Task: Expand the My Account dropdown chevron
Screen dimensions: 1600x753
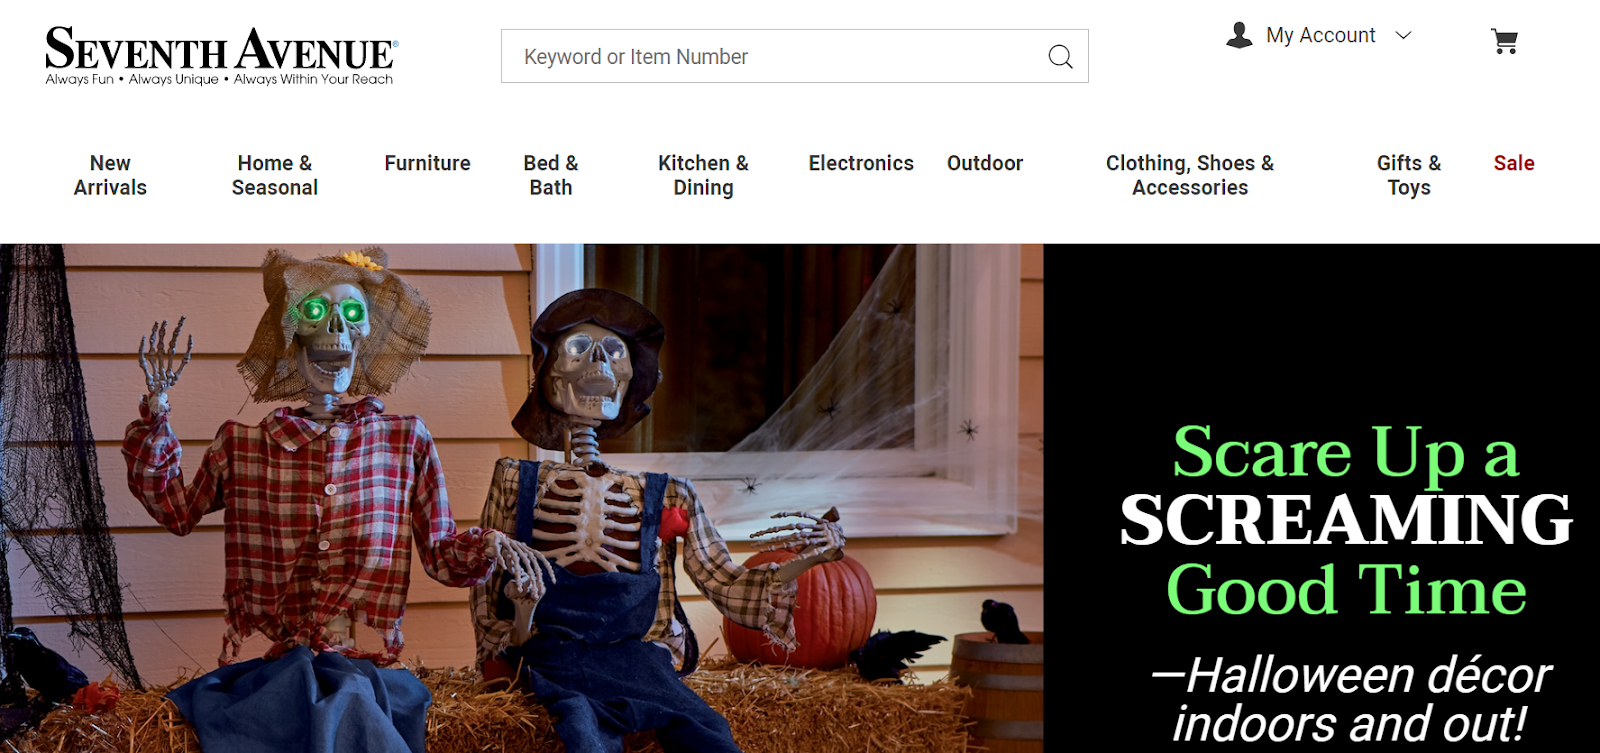Action: click(1403, 35)
